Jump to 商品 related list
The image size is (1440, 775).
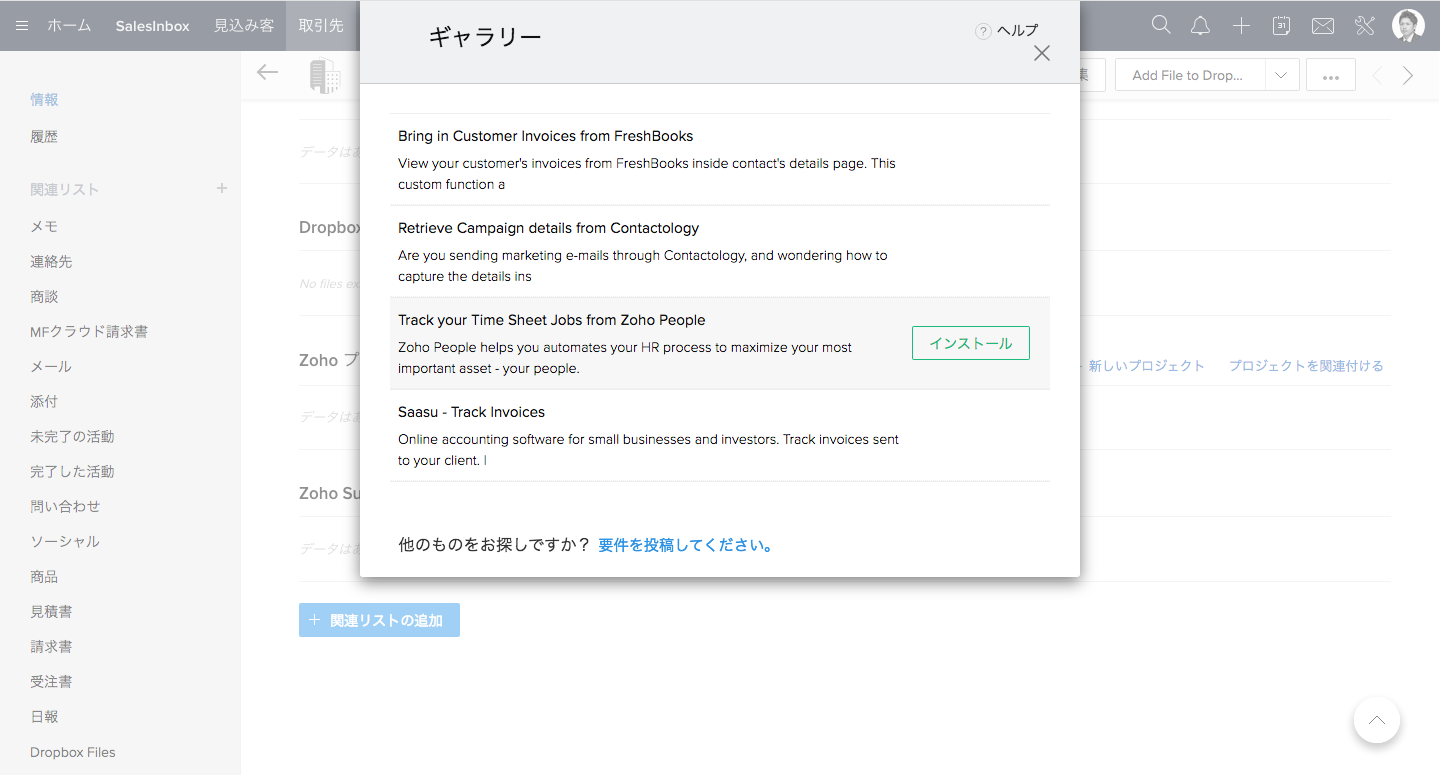(x=44, y=576)
